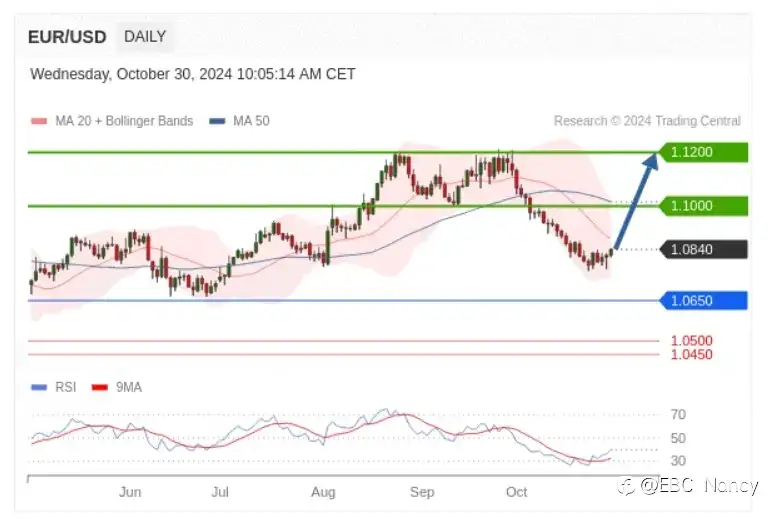Click the RSI 50 level label

pyautogui.click(x=678, y=438)
